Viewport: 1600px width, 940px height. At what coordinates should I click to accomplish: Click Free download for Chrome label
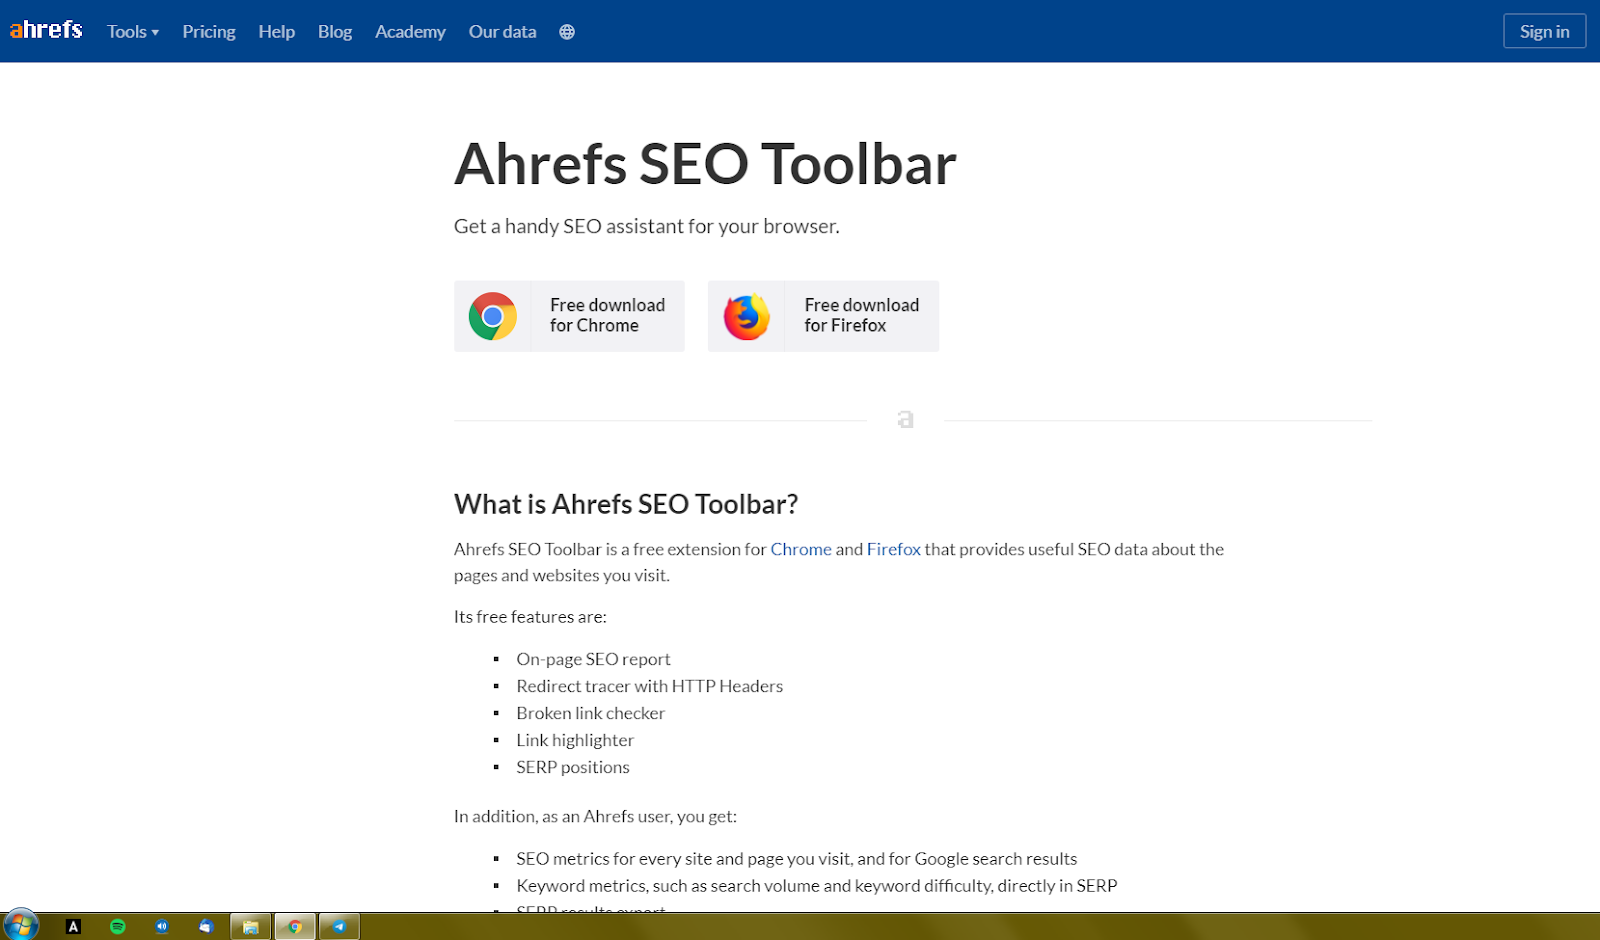coord(607,315)
